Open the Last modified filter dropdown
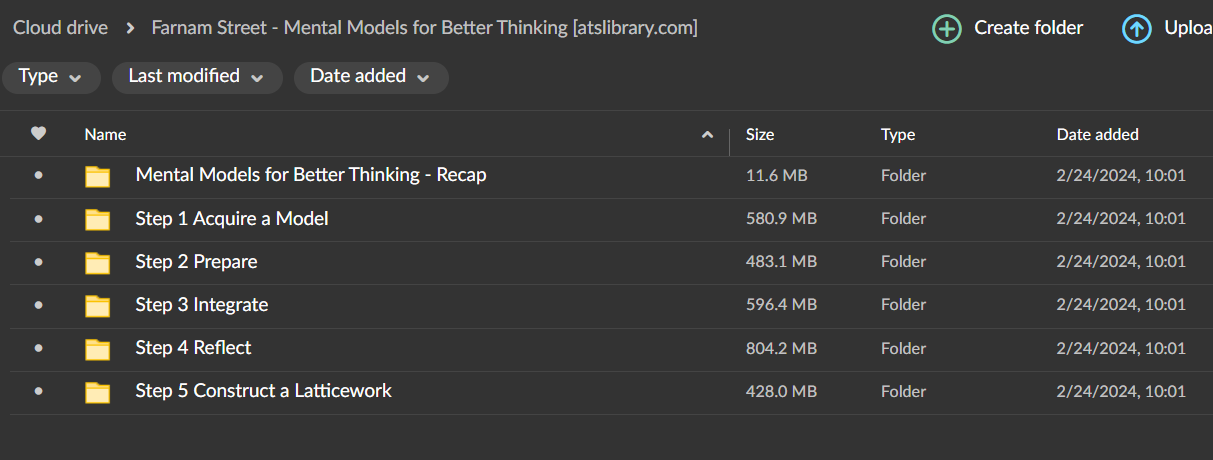The height and width of the screenshot is (460, 1213). pyautogui.click(x=197, y=77)
